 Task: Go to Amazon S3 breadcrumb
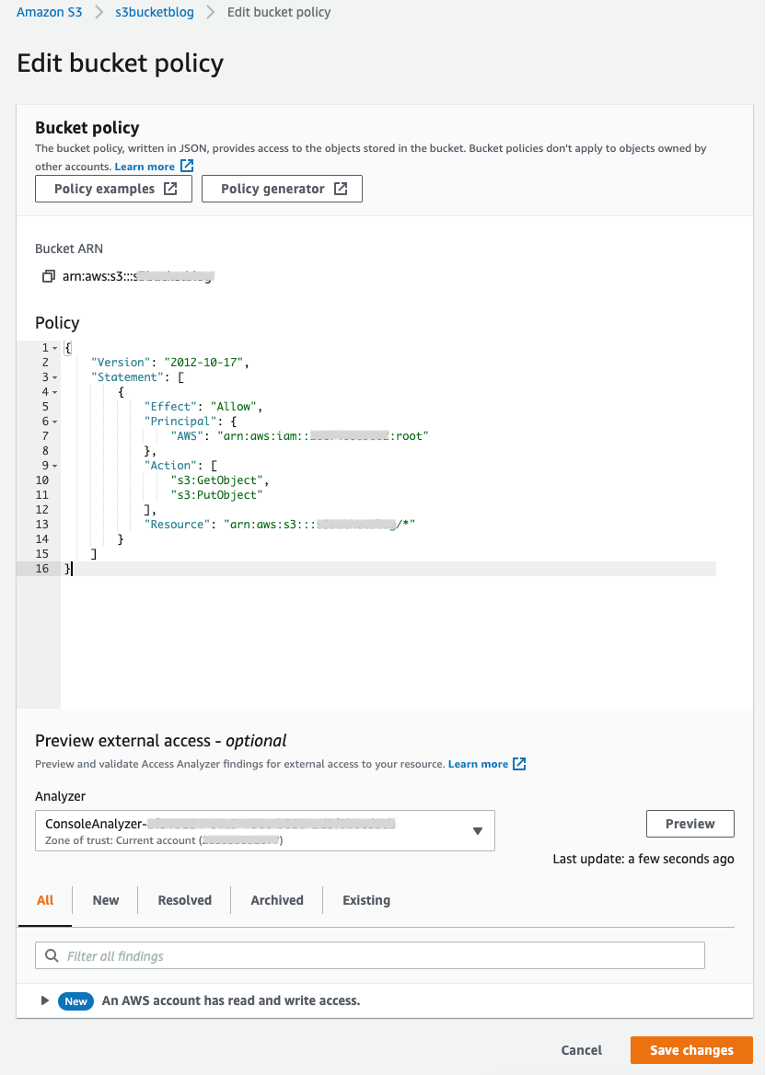pos(49,12)
